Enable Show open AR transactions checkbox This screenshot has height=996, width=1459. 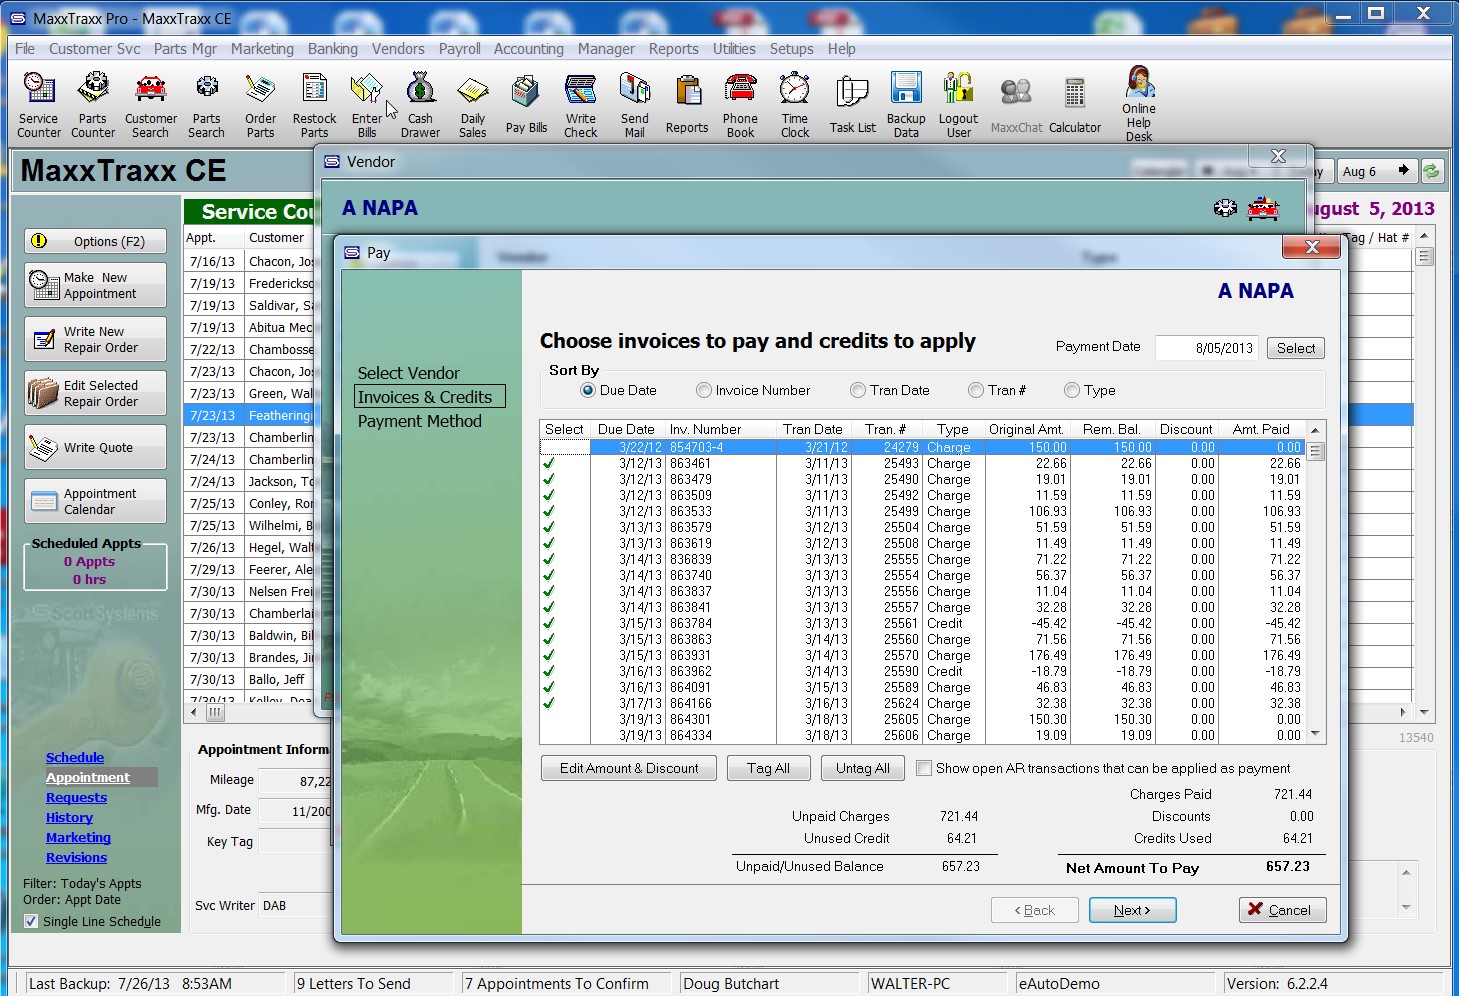coord(924,768)
